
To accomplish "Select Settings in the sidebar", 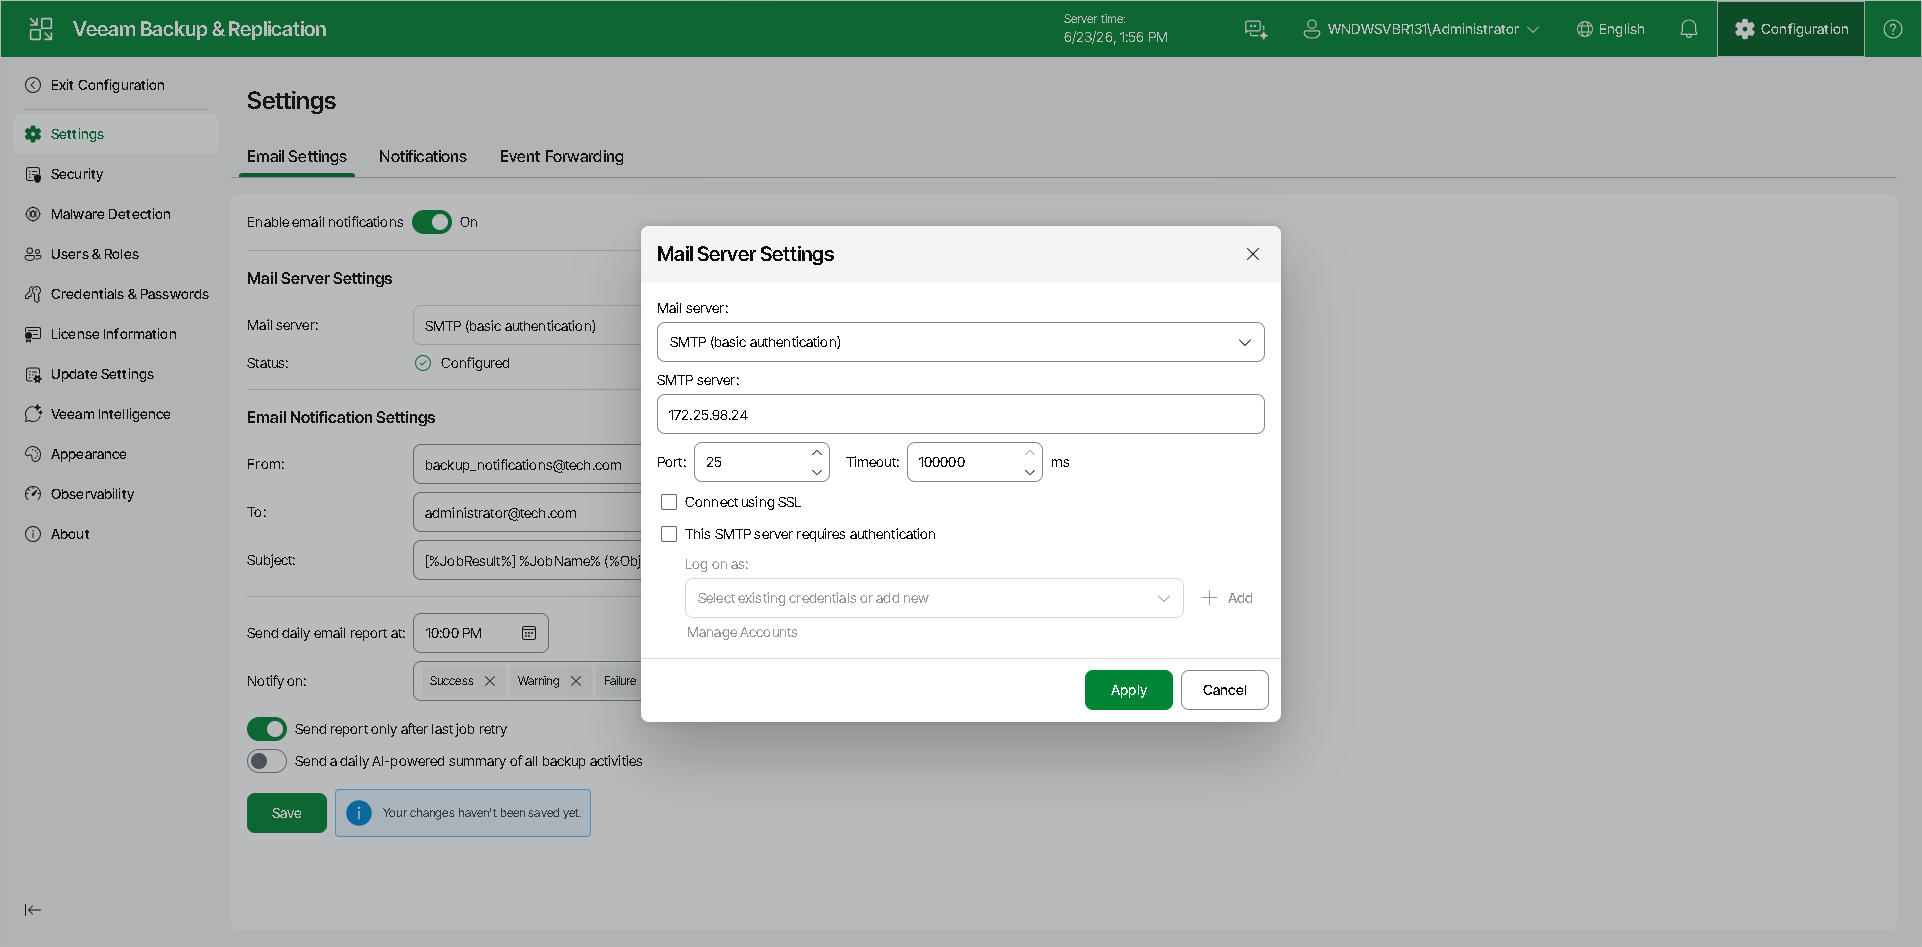I will pos(116,134).
